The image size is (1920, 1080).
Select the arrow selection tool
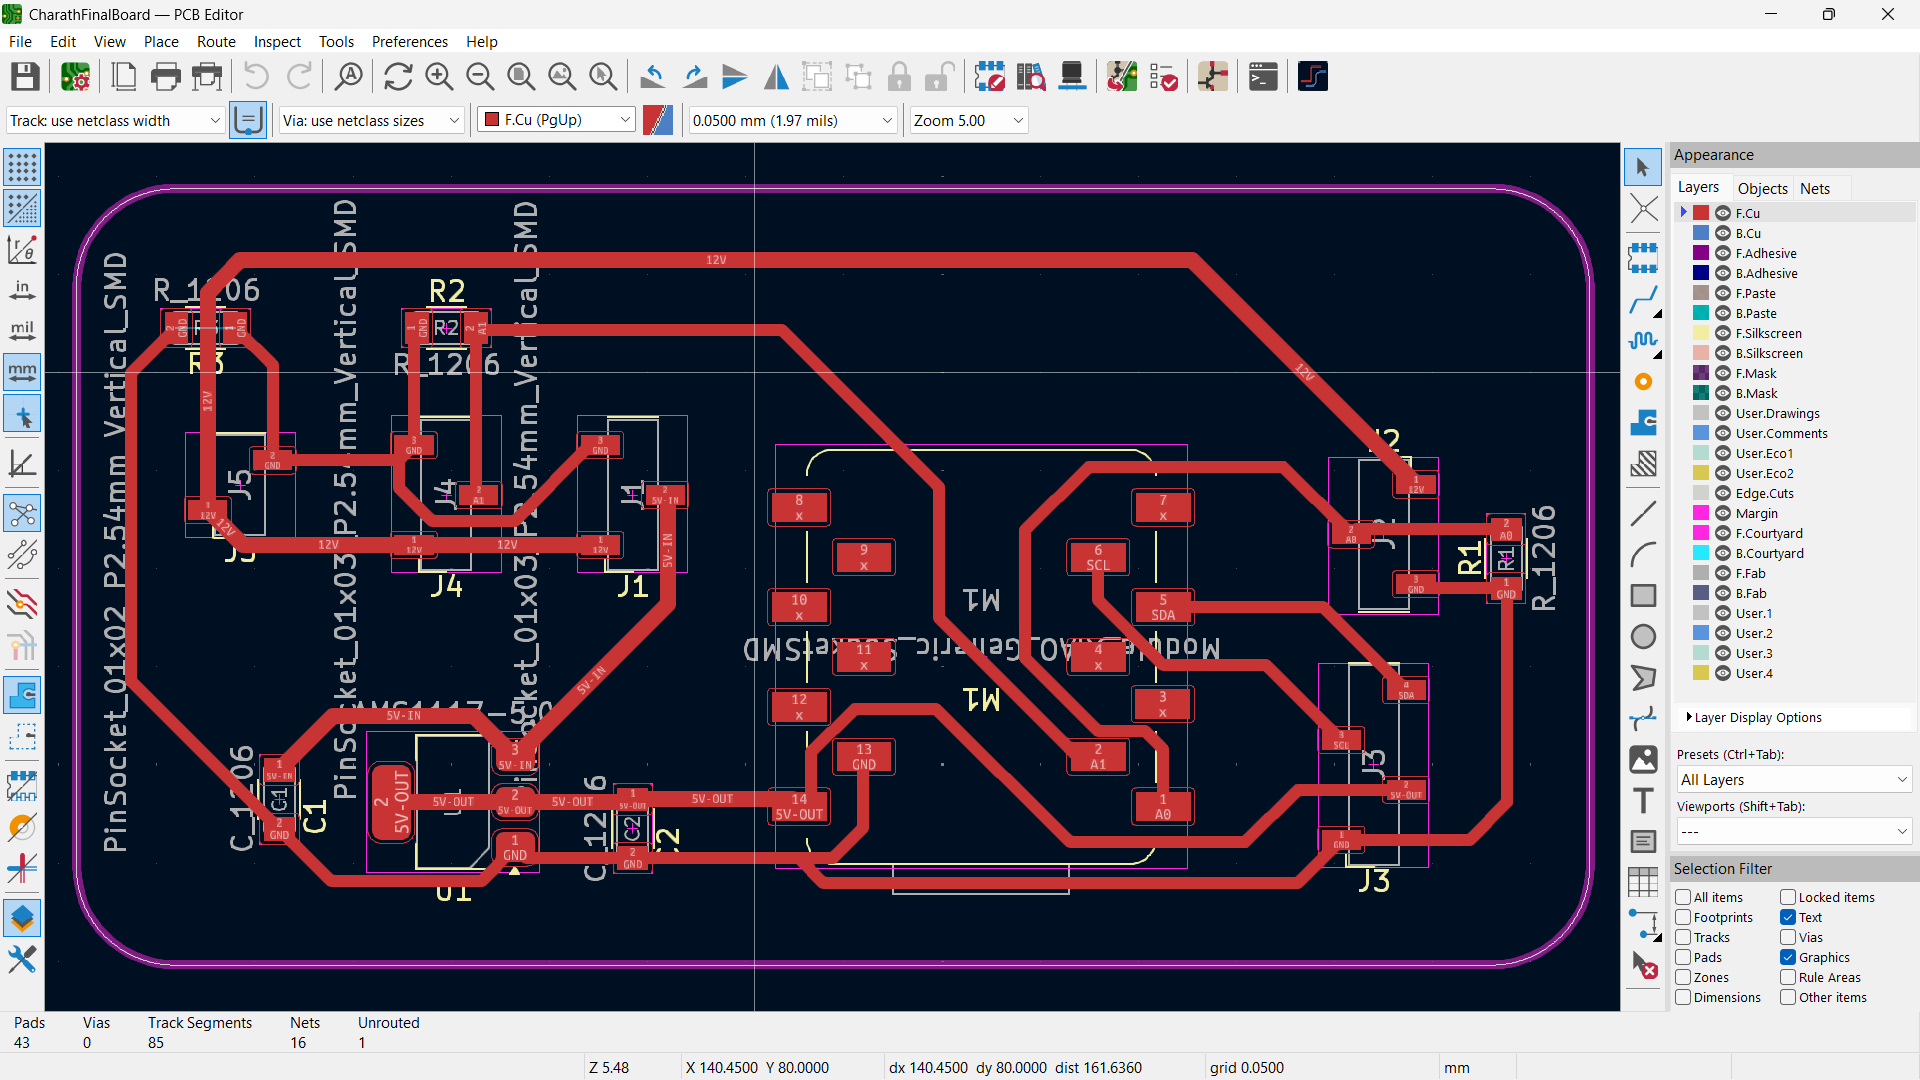click(1643, 167)
